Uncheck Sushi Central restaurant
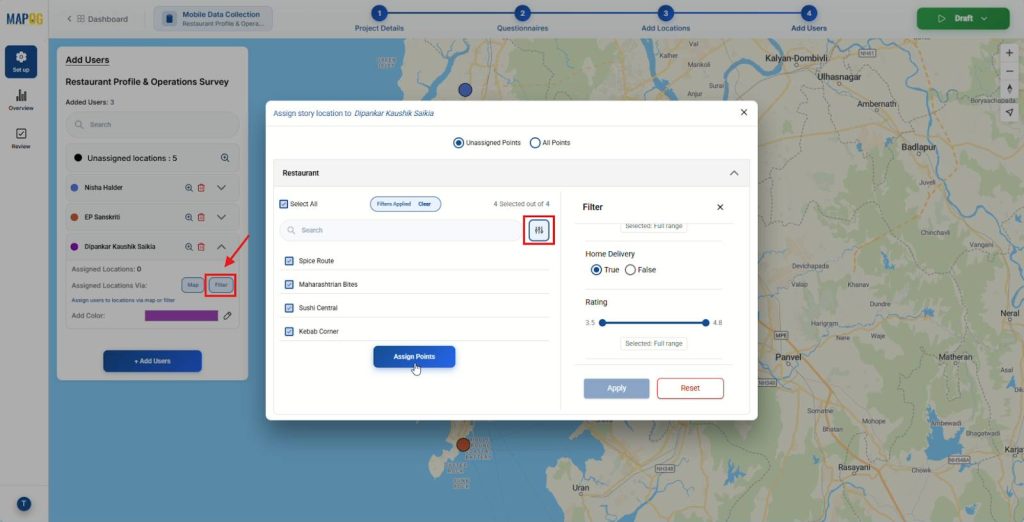Screen dimensions: 1024x522 point(289,308)
